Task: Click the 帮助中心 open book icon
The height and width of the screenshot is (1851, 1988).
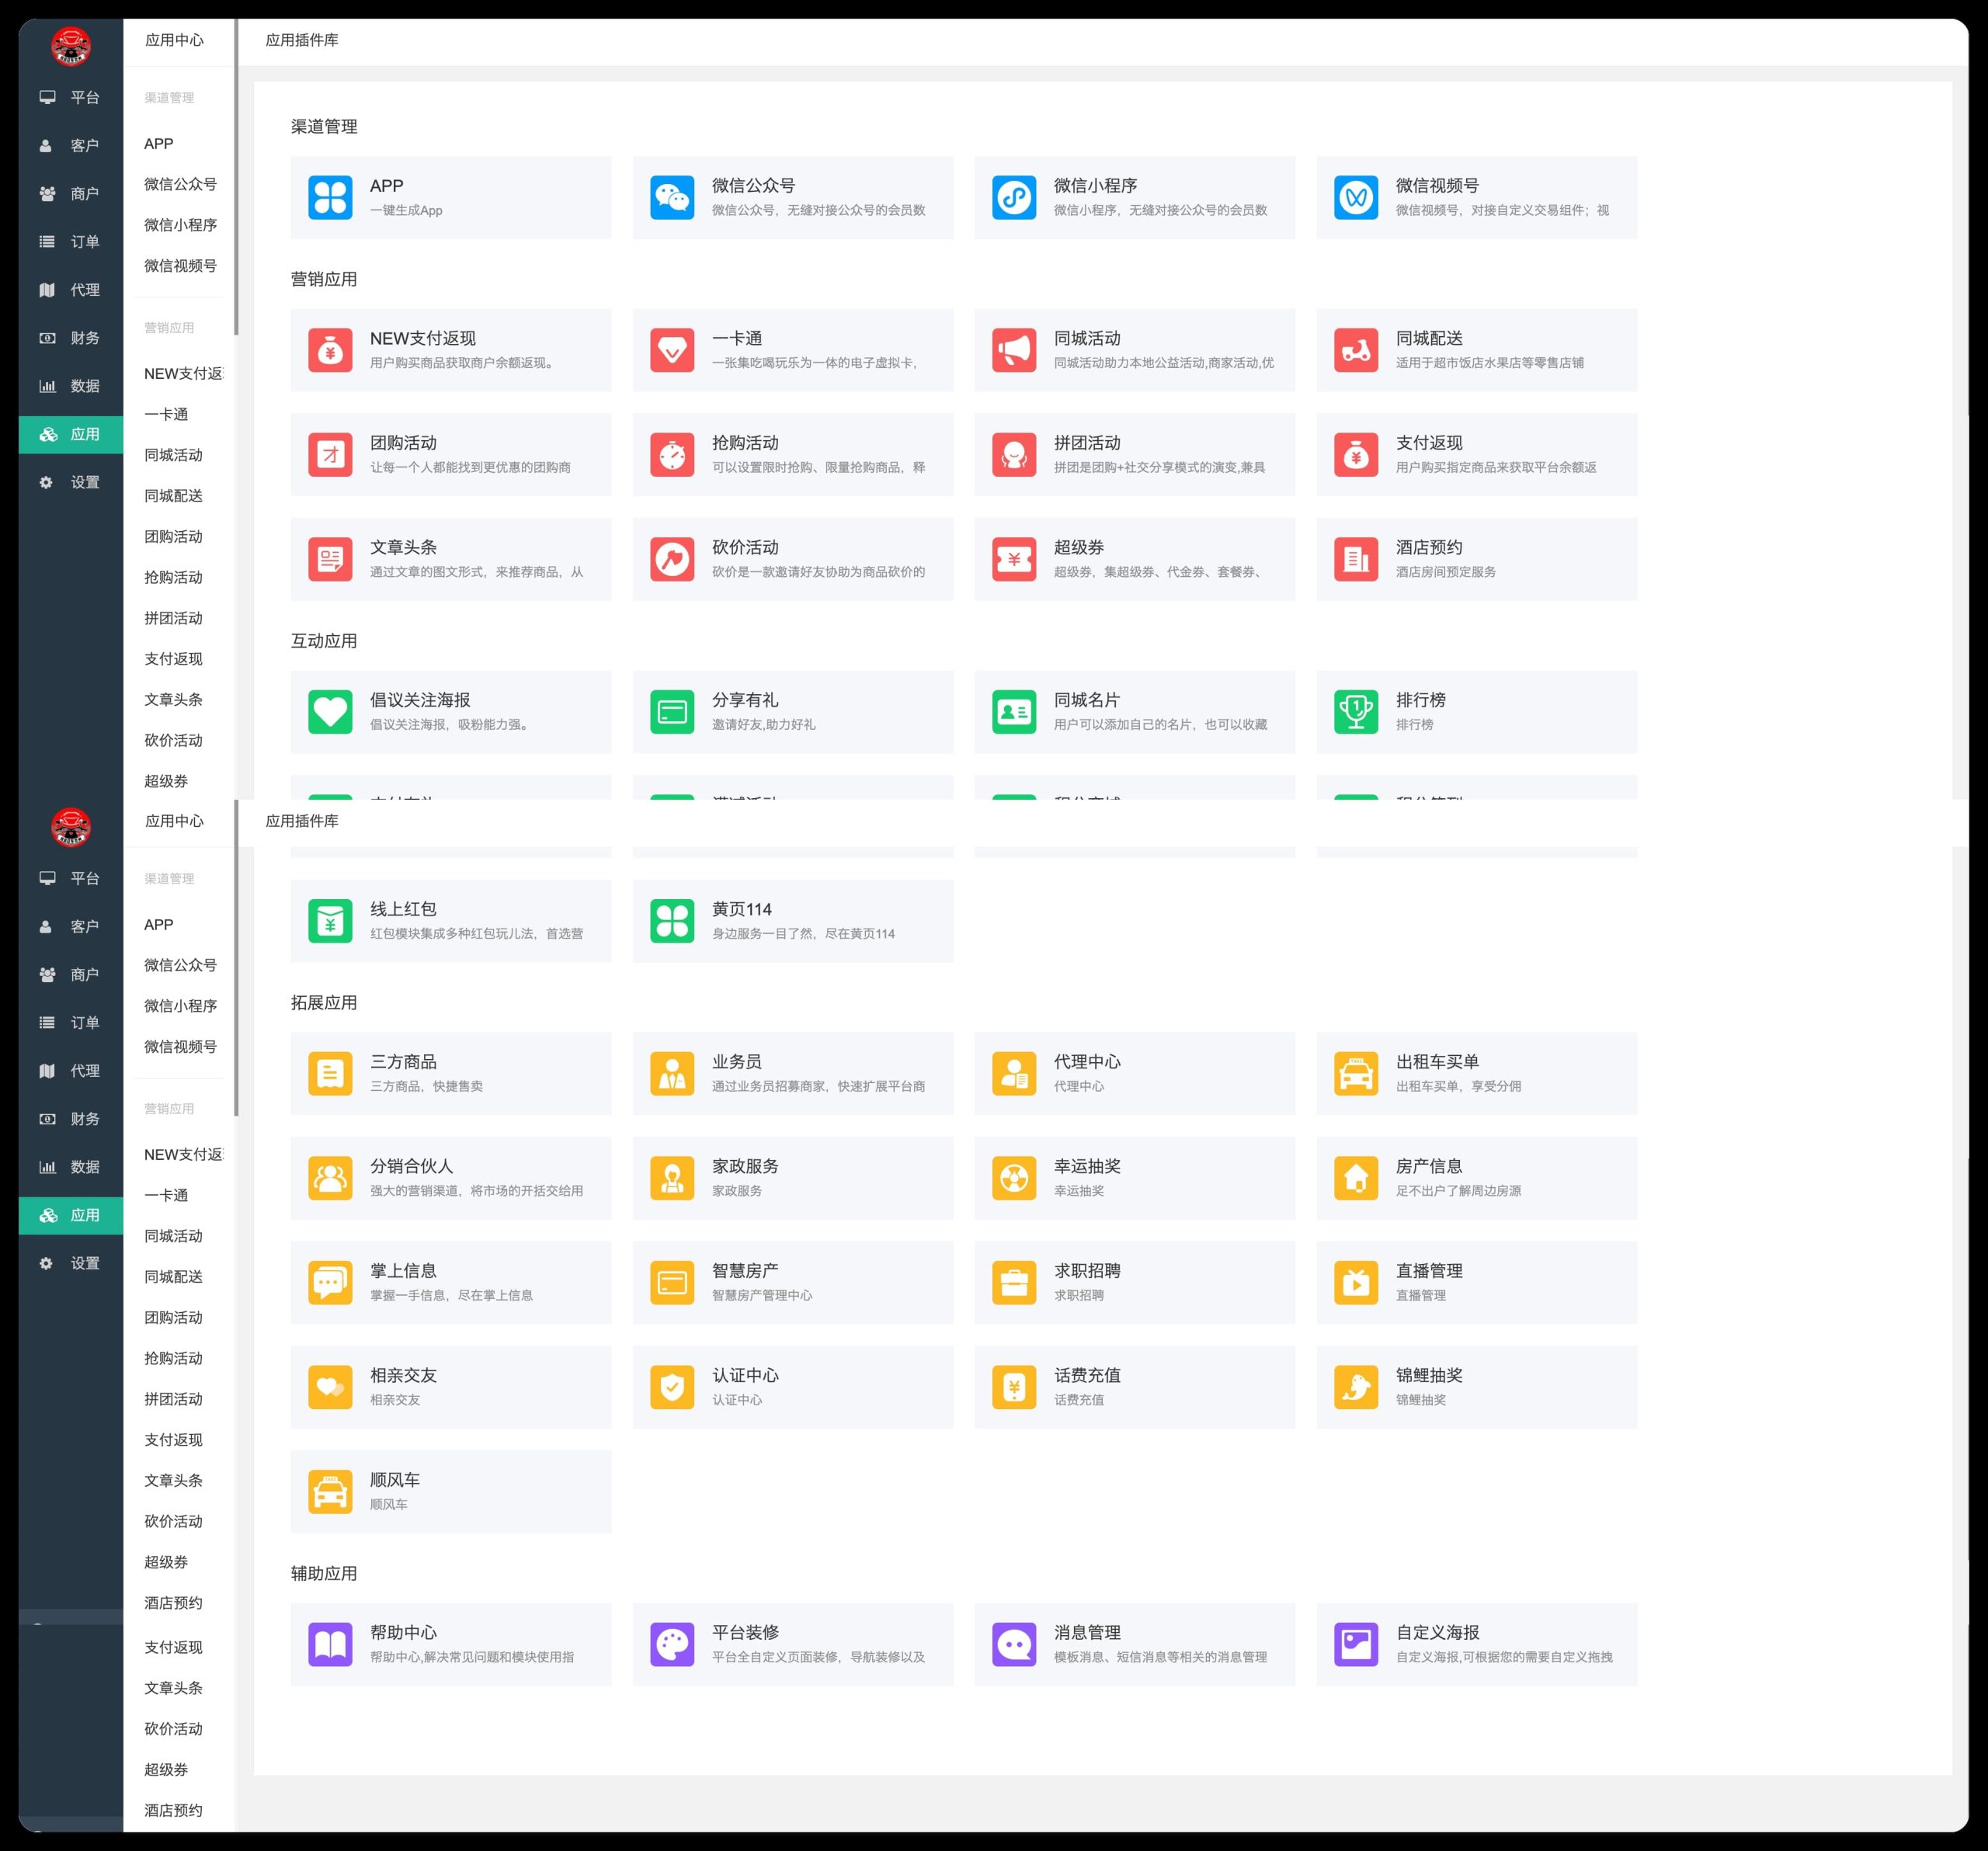Action: 330,1645
